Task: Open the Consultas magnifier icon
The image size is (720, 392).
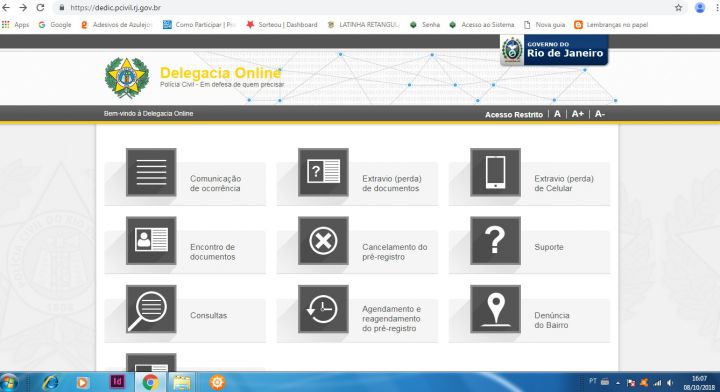Action: [x=151, y=309]
